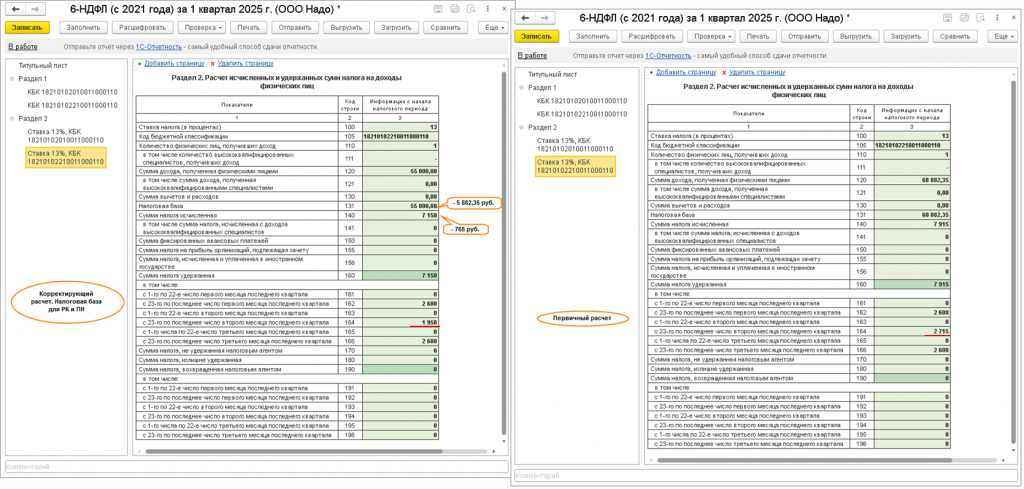Select КБК 18210102210011000110 under Раздел 1, left window
Screen dimensions: 1024x489
click(x=72, y=105)
